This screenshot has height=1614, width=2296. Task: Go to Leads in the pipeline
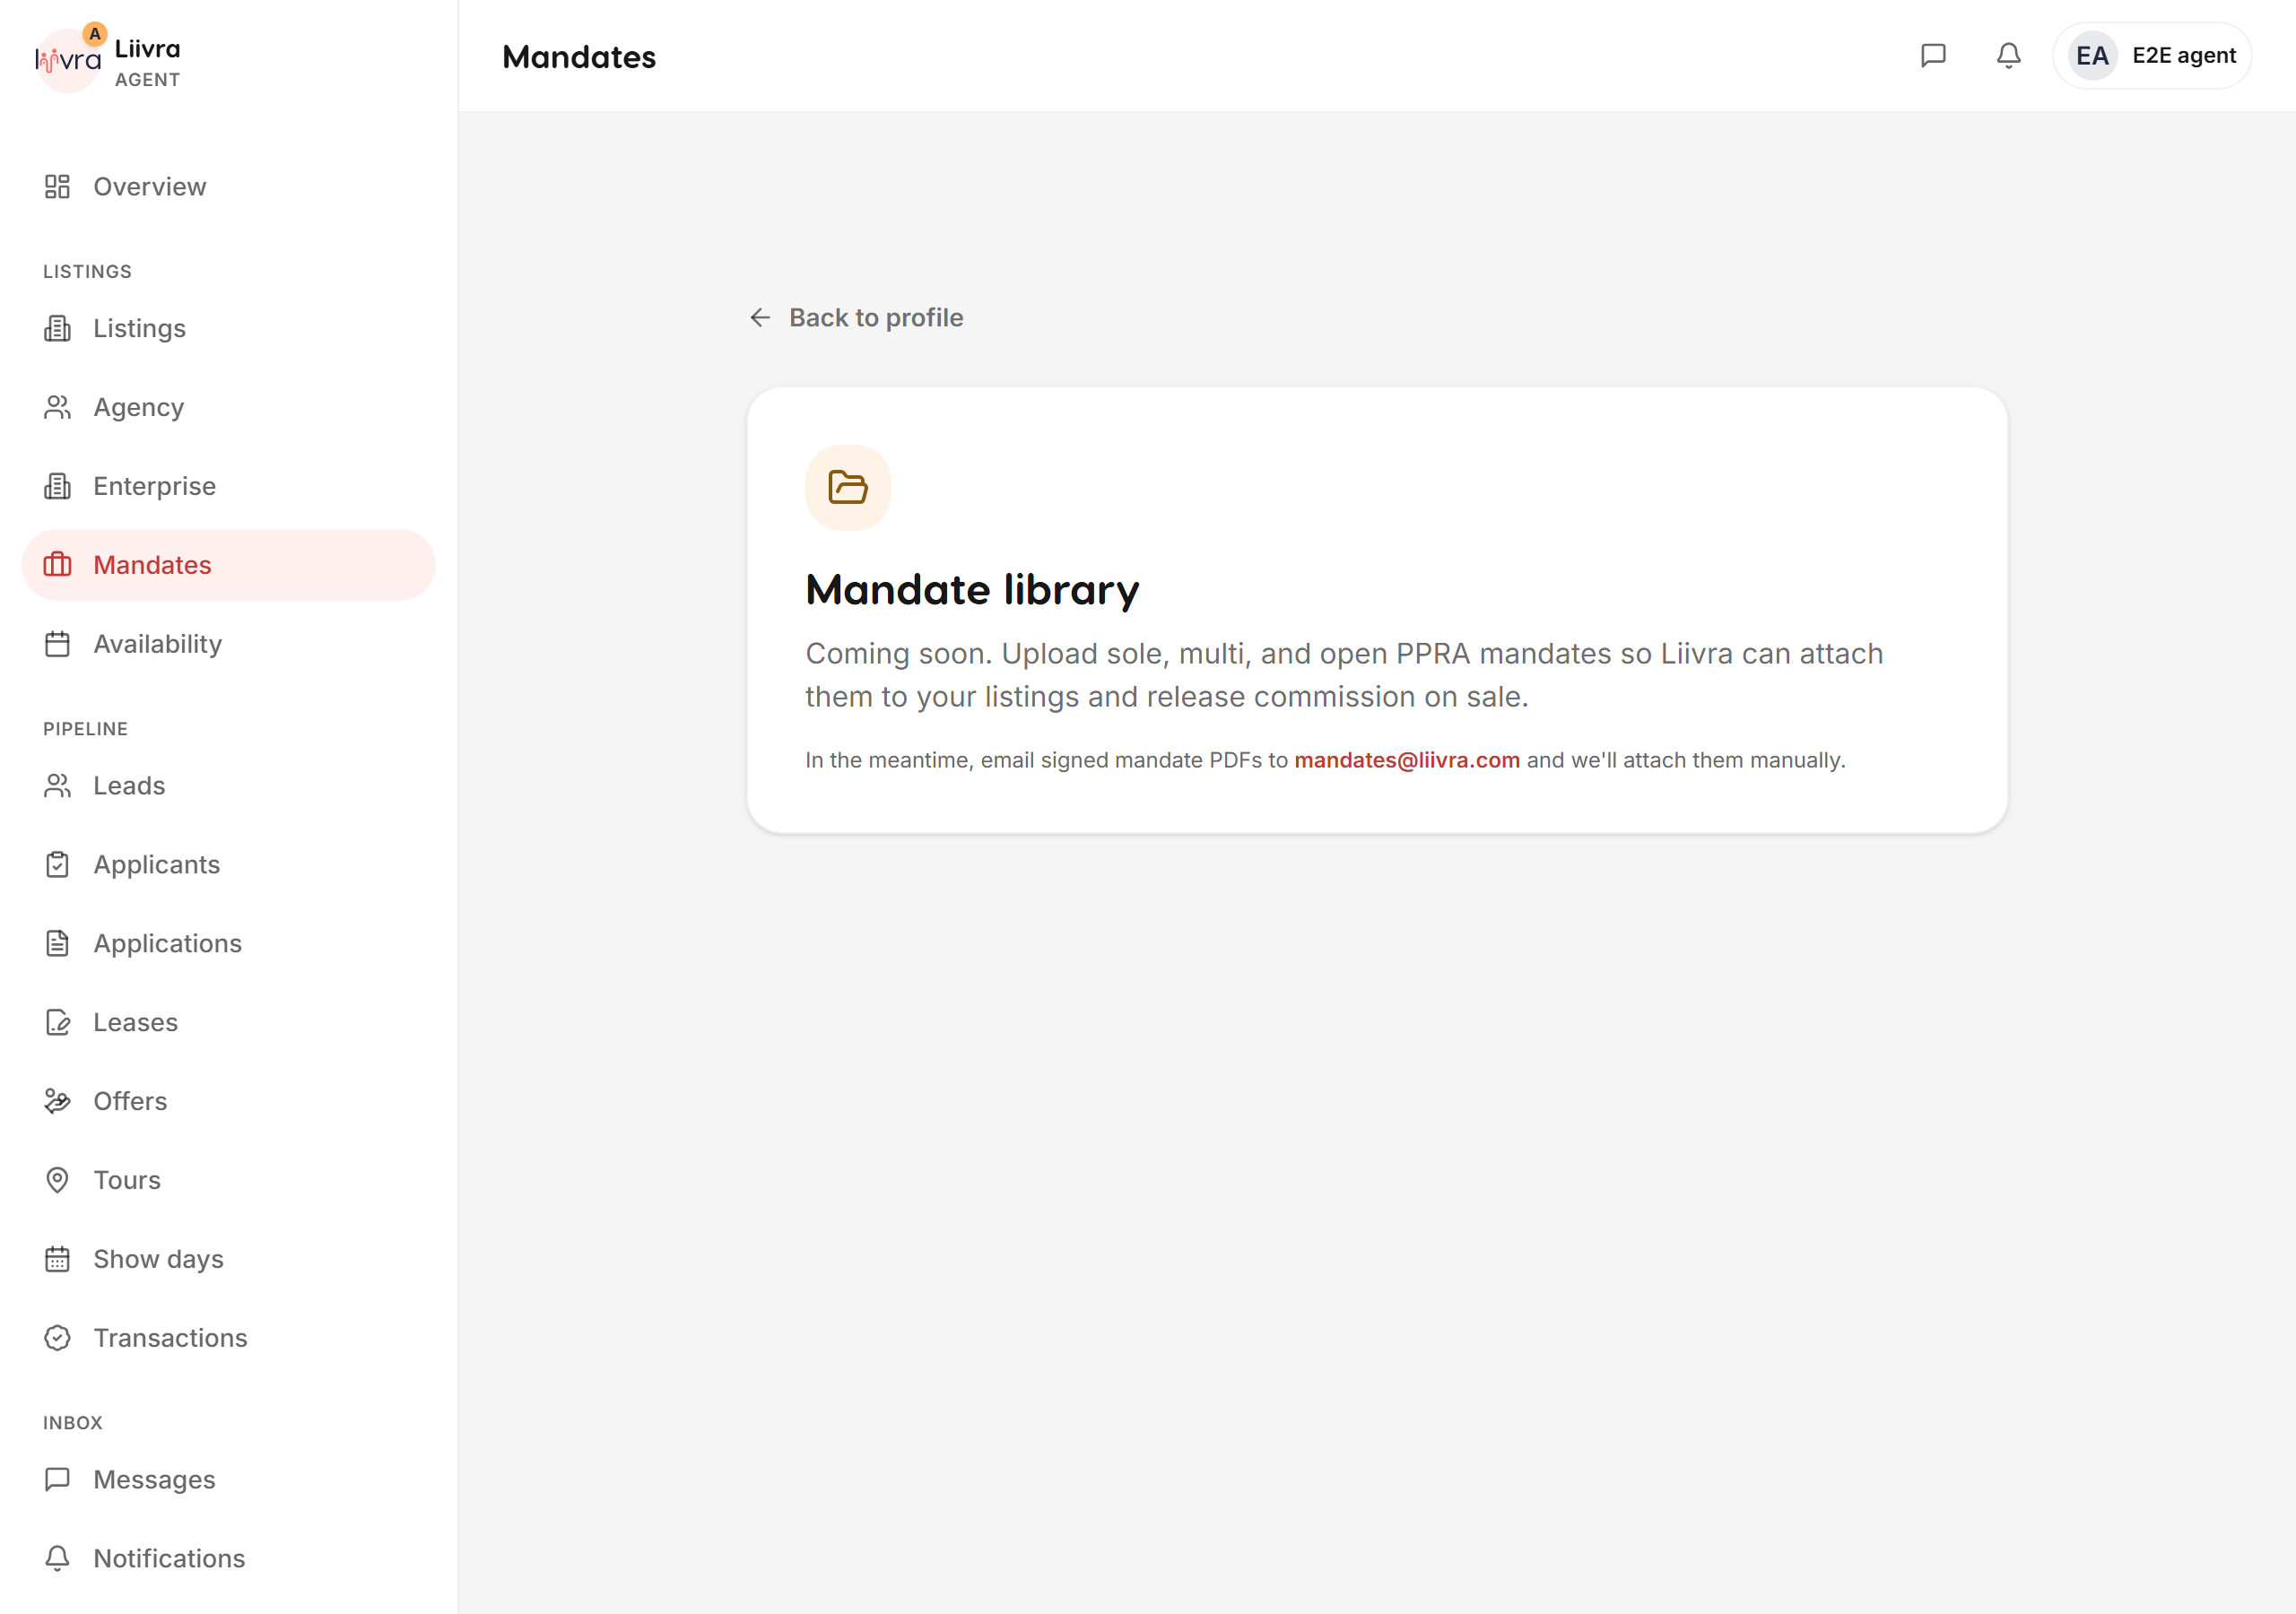tap(229, 786)
